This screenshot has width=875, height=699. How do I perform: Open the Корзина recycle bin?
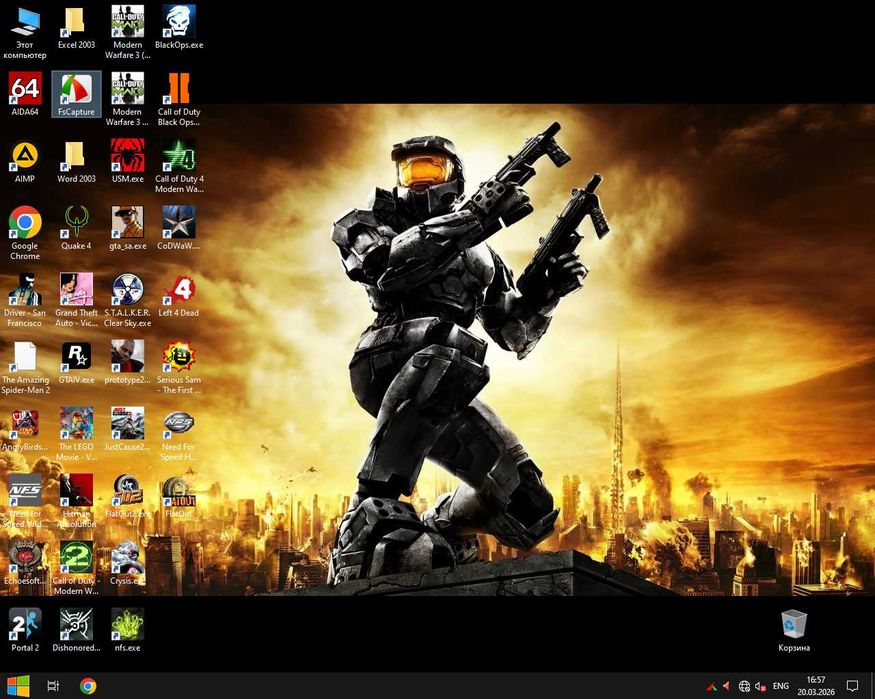[794, 630]
